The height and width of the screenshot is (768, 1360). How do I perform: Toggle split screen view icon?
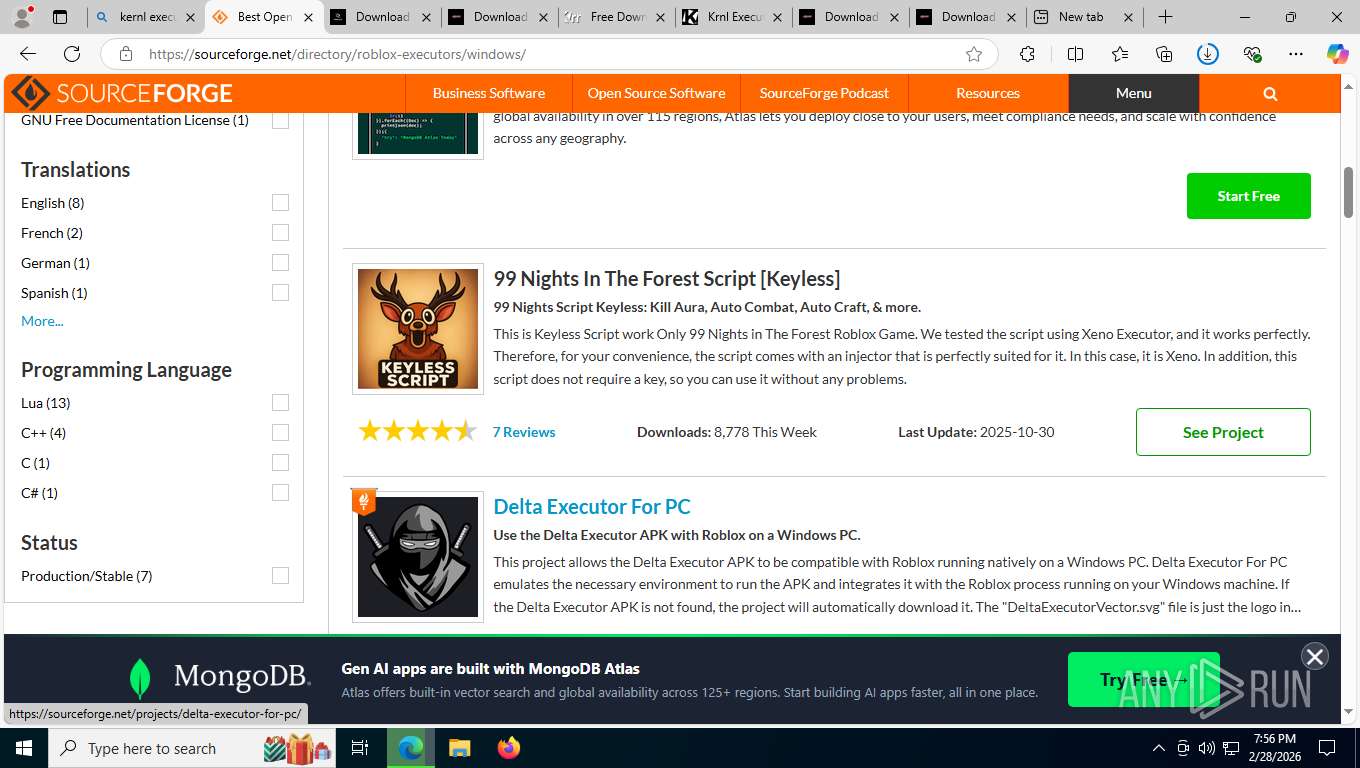pyautogui.click(x=1075, y=54)
